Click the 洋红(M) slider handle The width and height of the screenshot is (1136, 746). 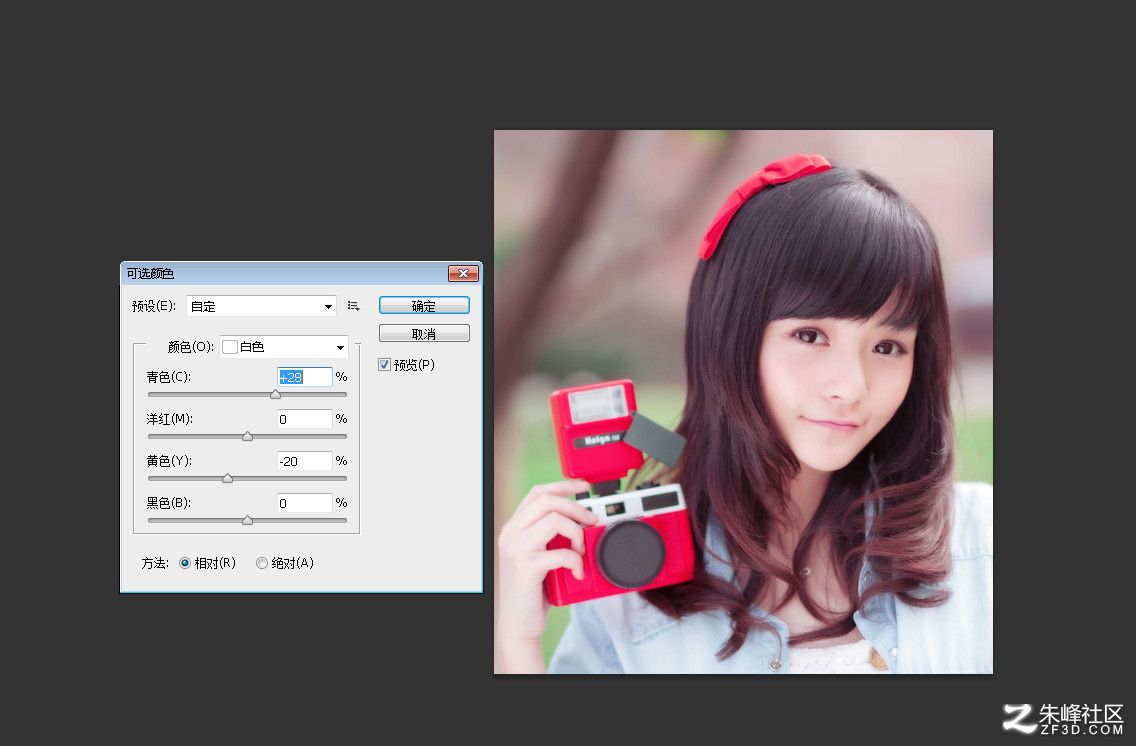[x=248, y=437]
